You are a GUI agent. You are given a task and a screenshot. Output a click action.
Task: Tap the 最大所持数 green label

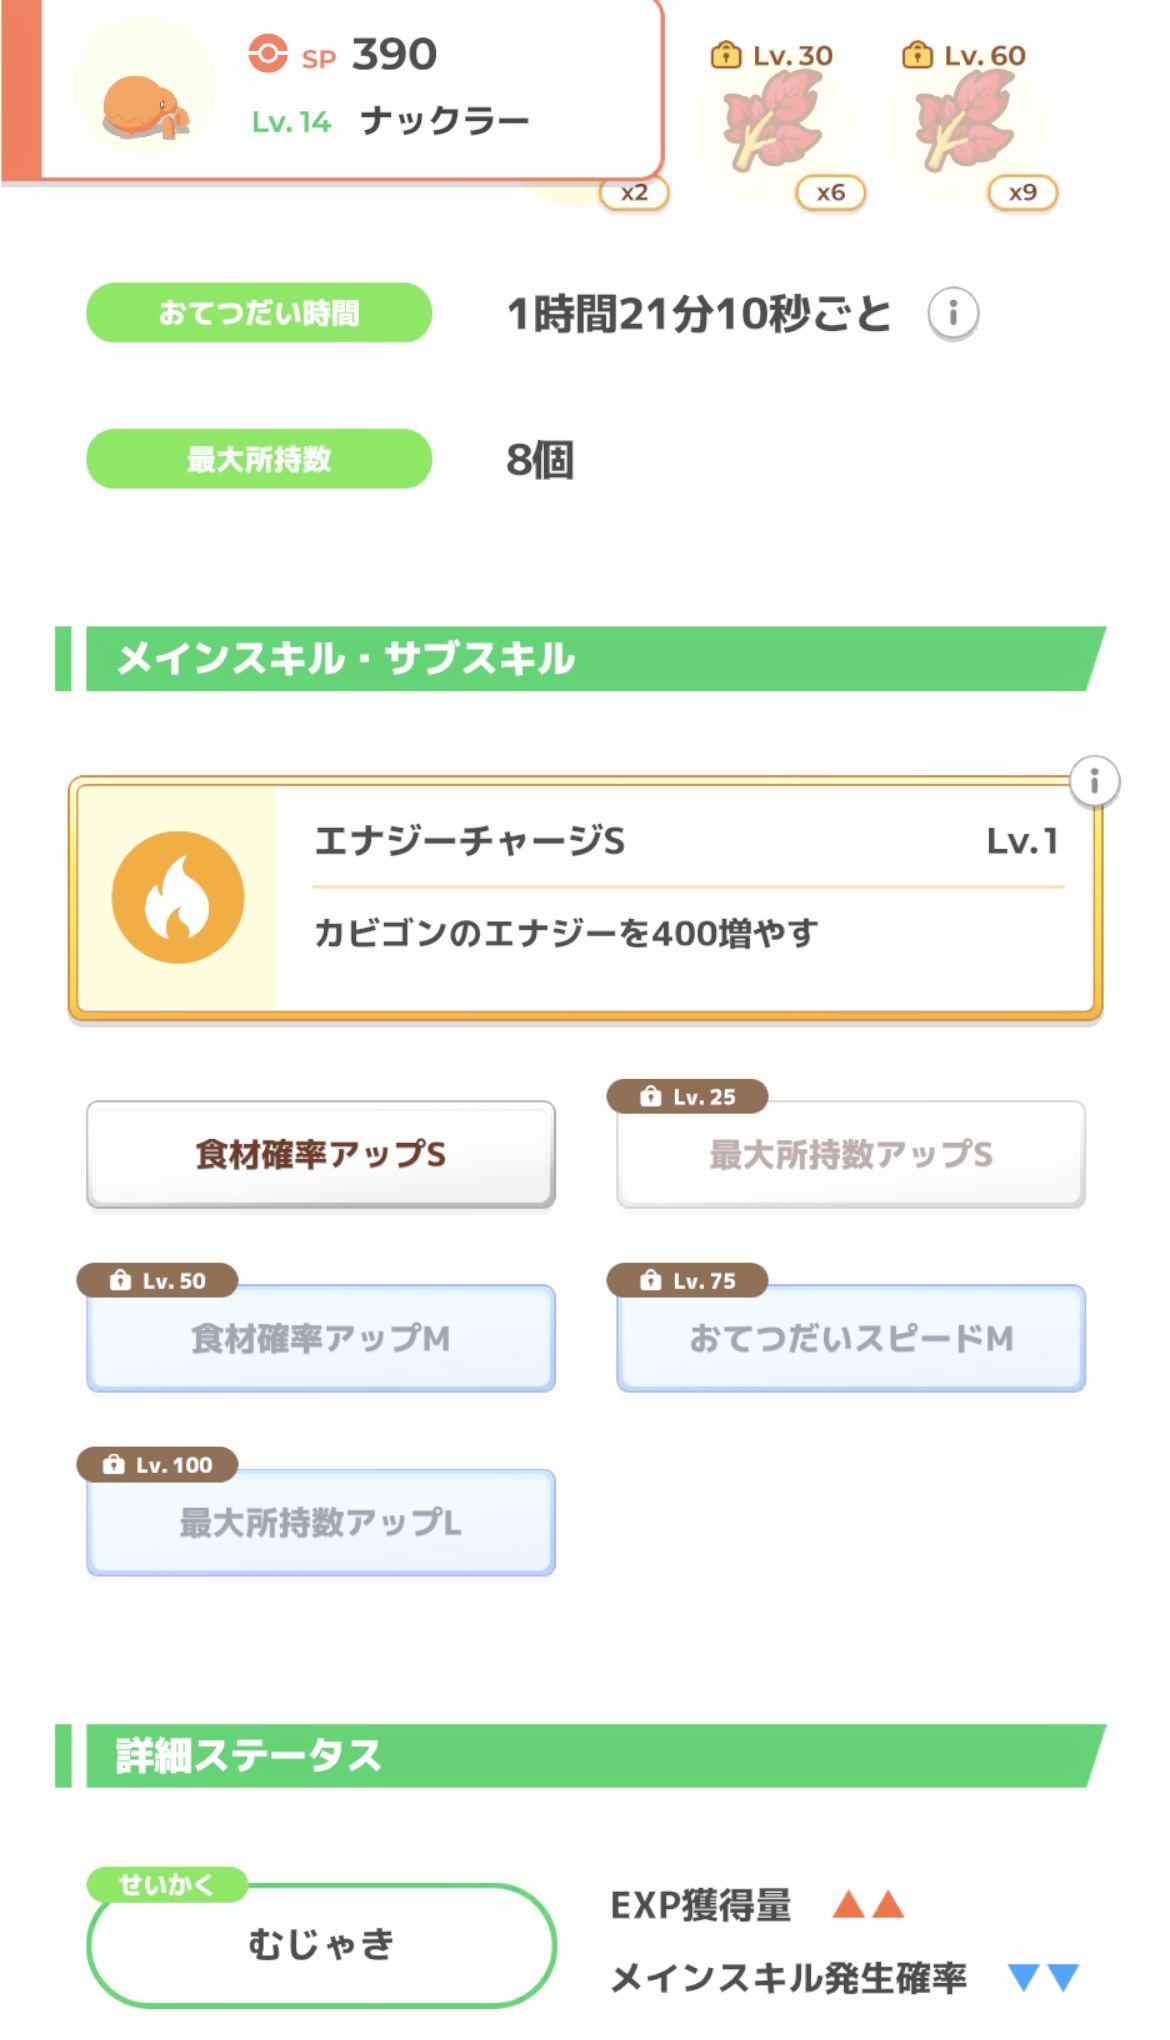pyautogui.click(x=259, y=459)
